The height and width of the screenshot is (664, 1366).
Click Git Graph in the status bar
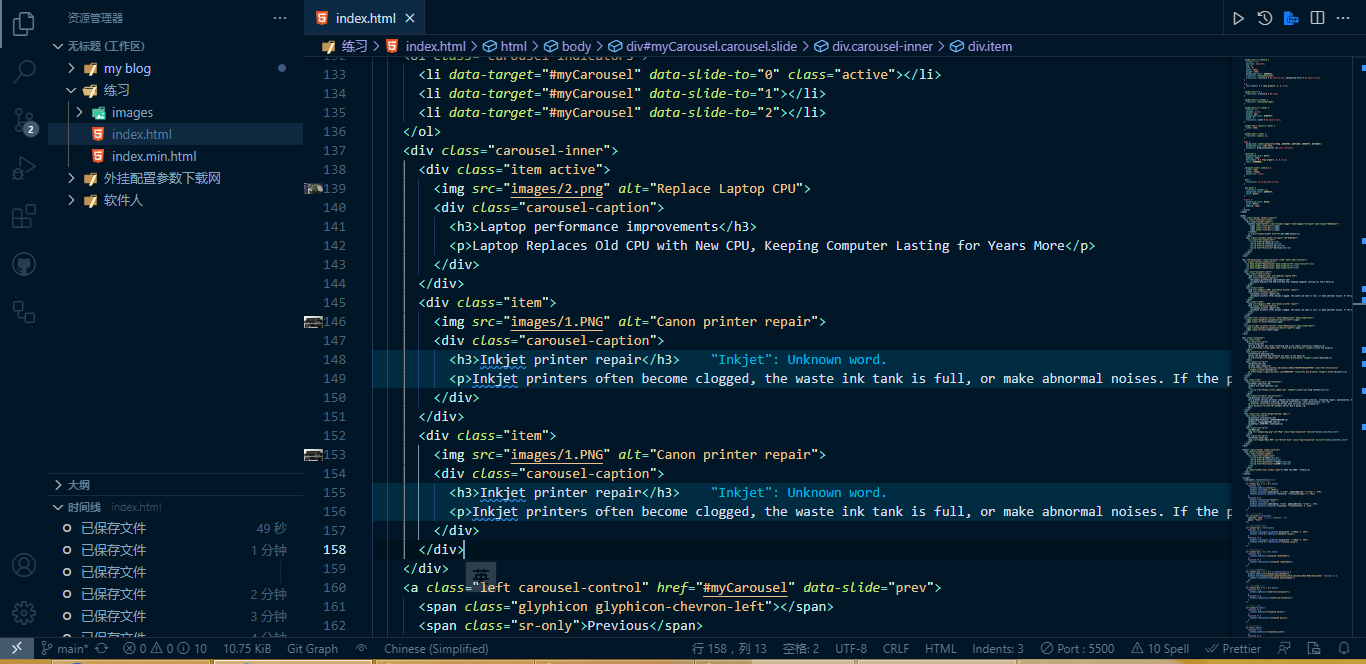pos(312,648)
